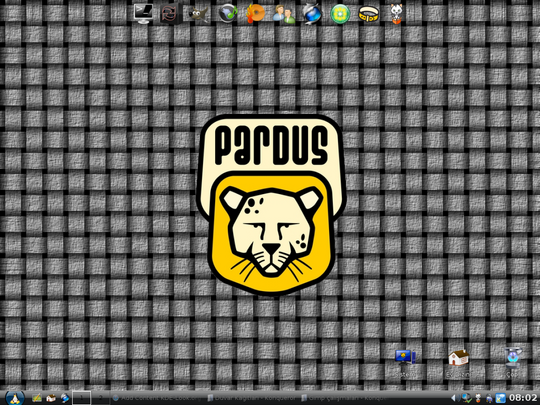The height and width of the screenshot is (405, 540).
Task: Click the white cat dock icon
Action: 396,13
